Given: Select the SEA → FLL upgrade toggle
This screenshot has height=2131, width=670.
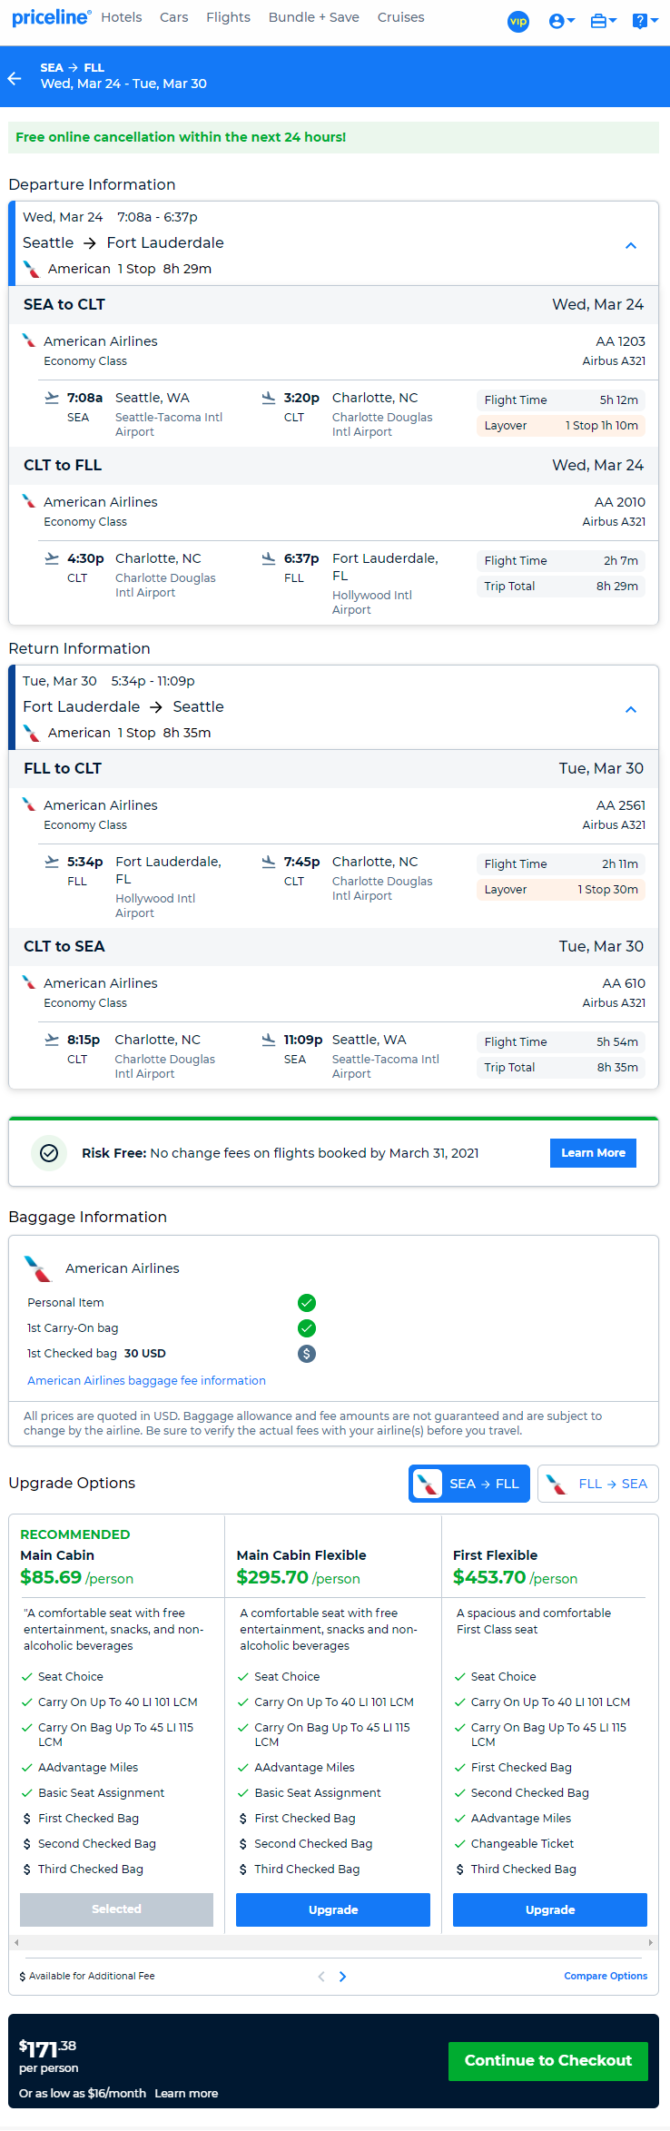Looking at the screenshot, I should point(469,1483).
